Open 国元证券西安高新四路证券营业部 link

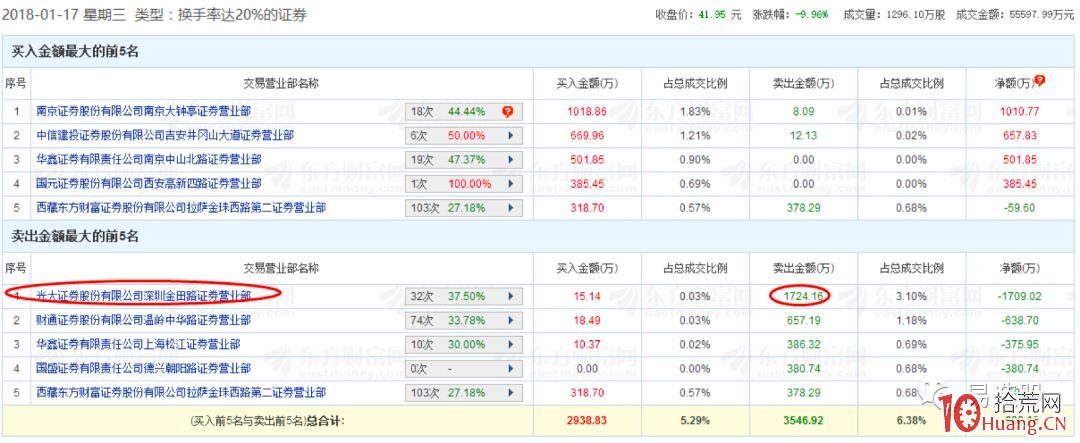click(149, 184)
